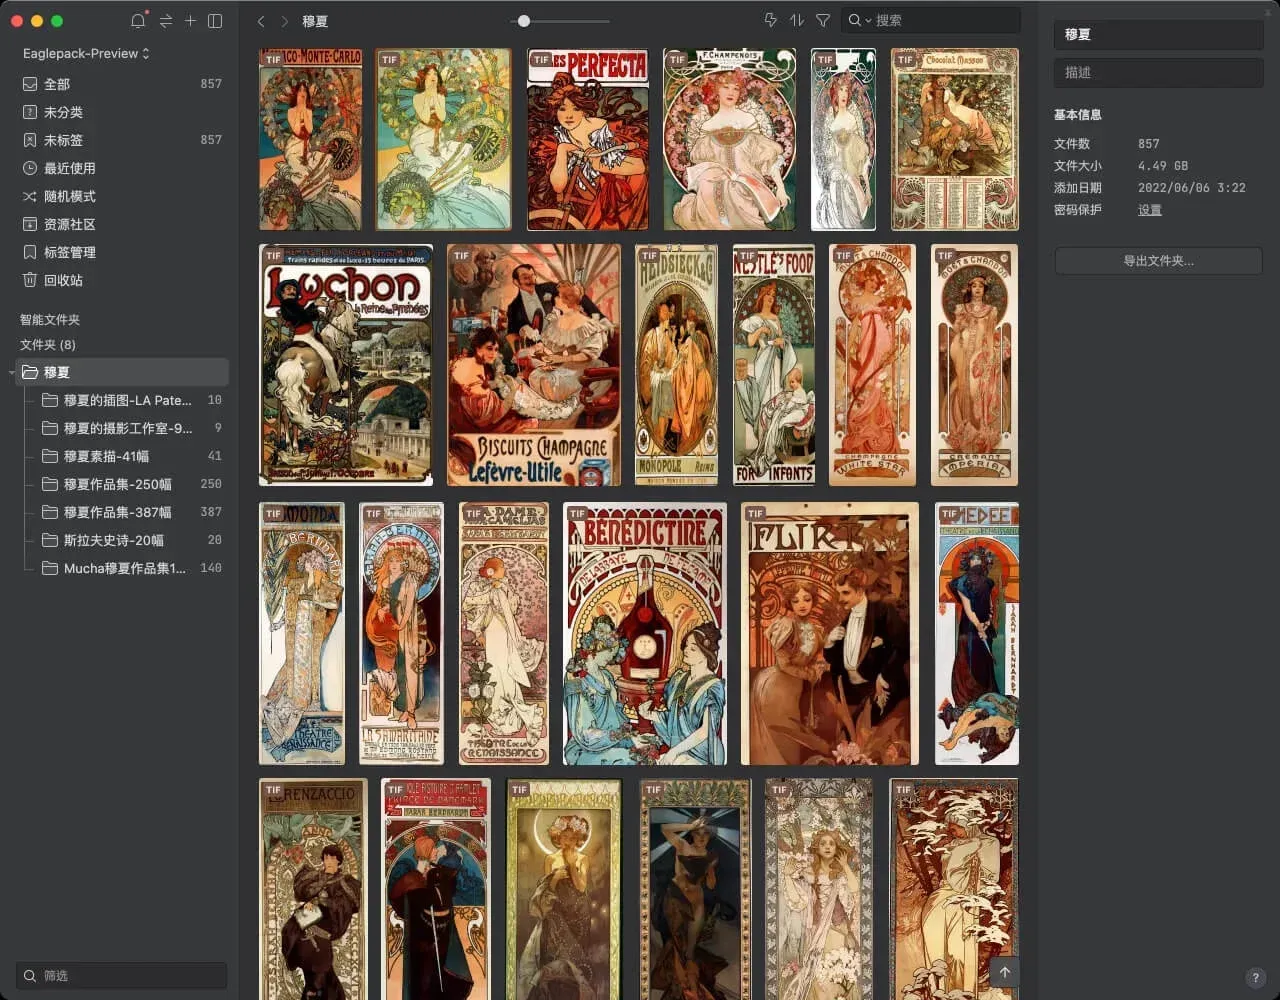This screenshot has height=1000, width=1280.
Task: Select 未标签 in the sidebar
Action: [122, 140]
